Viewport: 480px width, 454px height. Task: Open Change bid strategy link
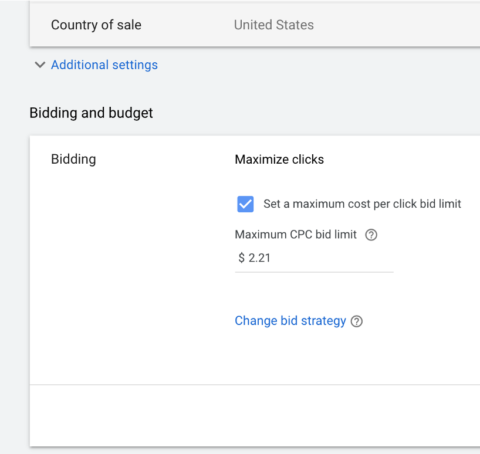click(290, 321)
